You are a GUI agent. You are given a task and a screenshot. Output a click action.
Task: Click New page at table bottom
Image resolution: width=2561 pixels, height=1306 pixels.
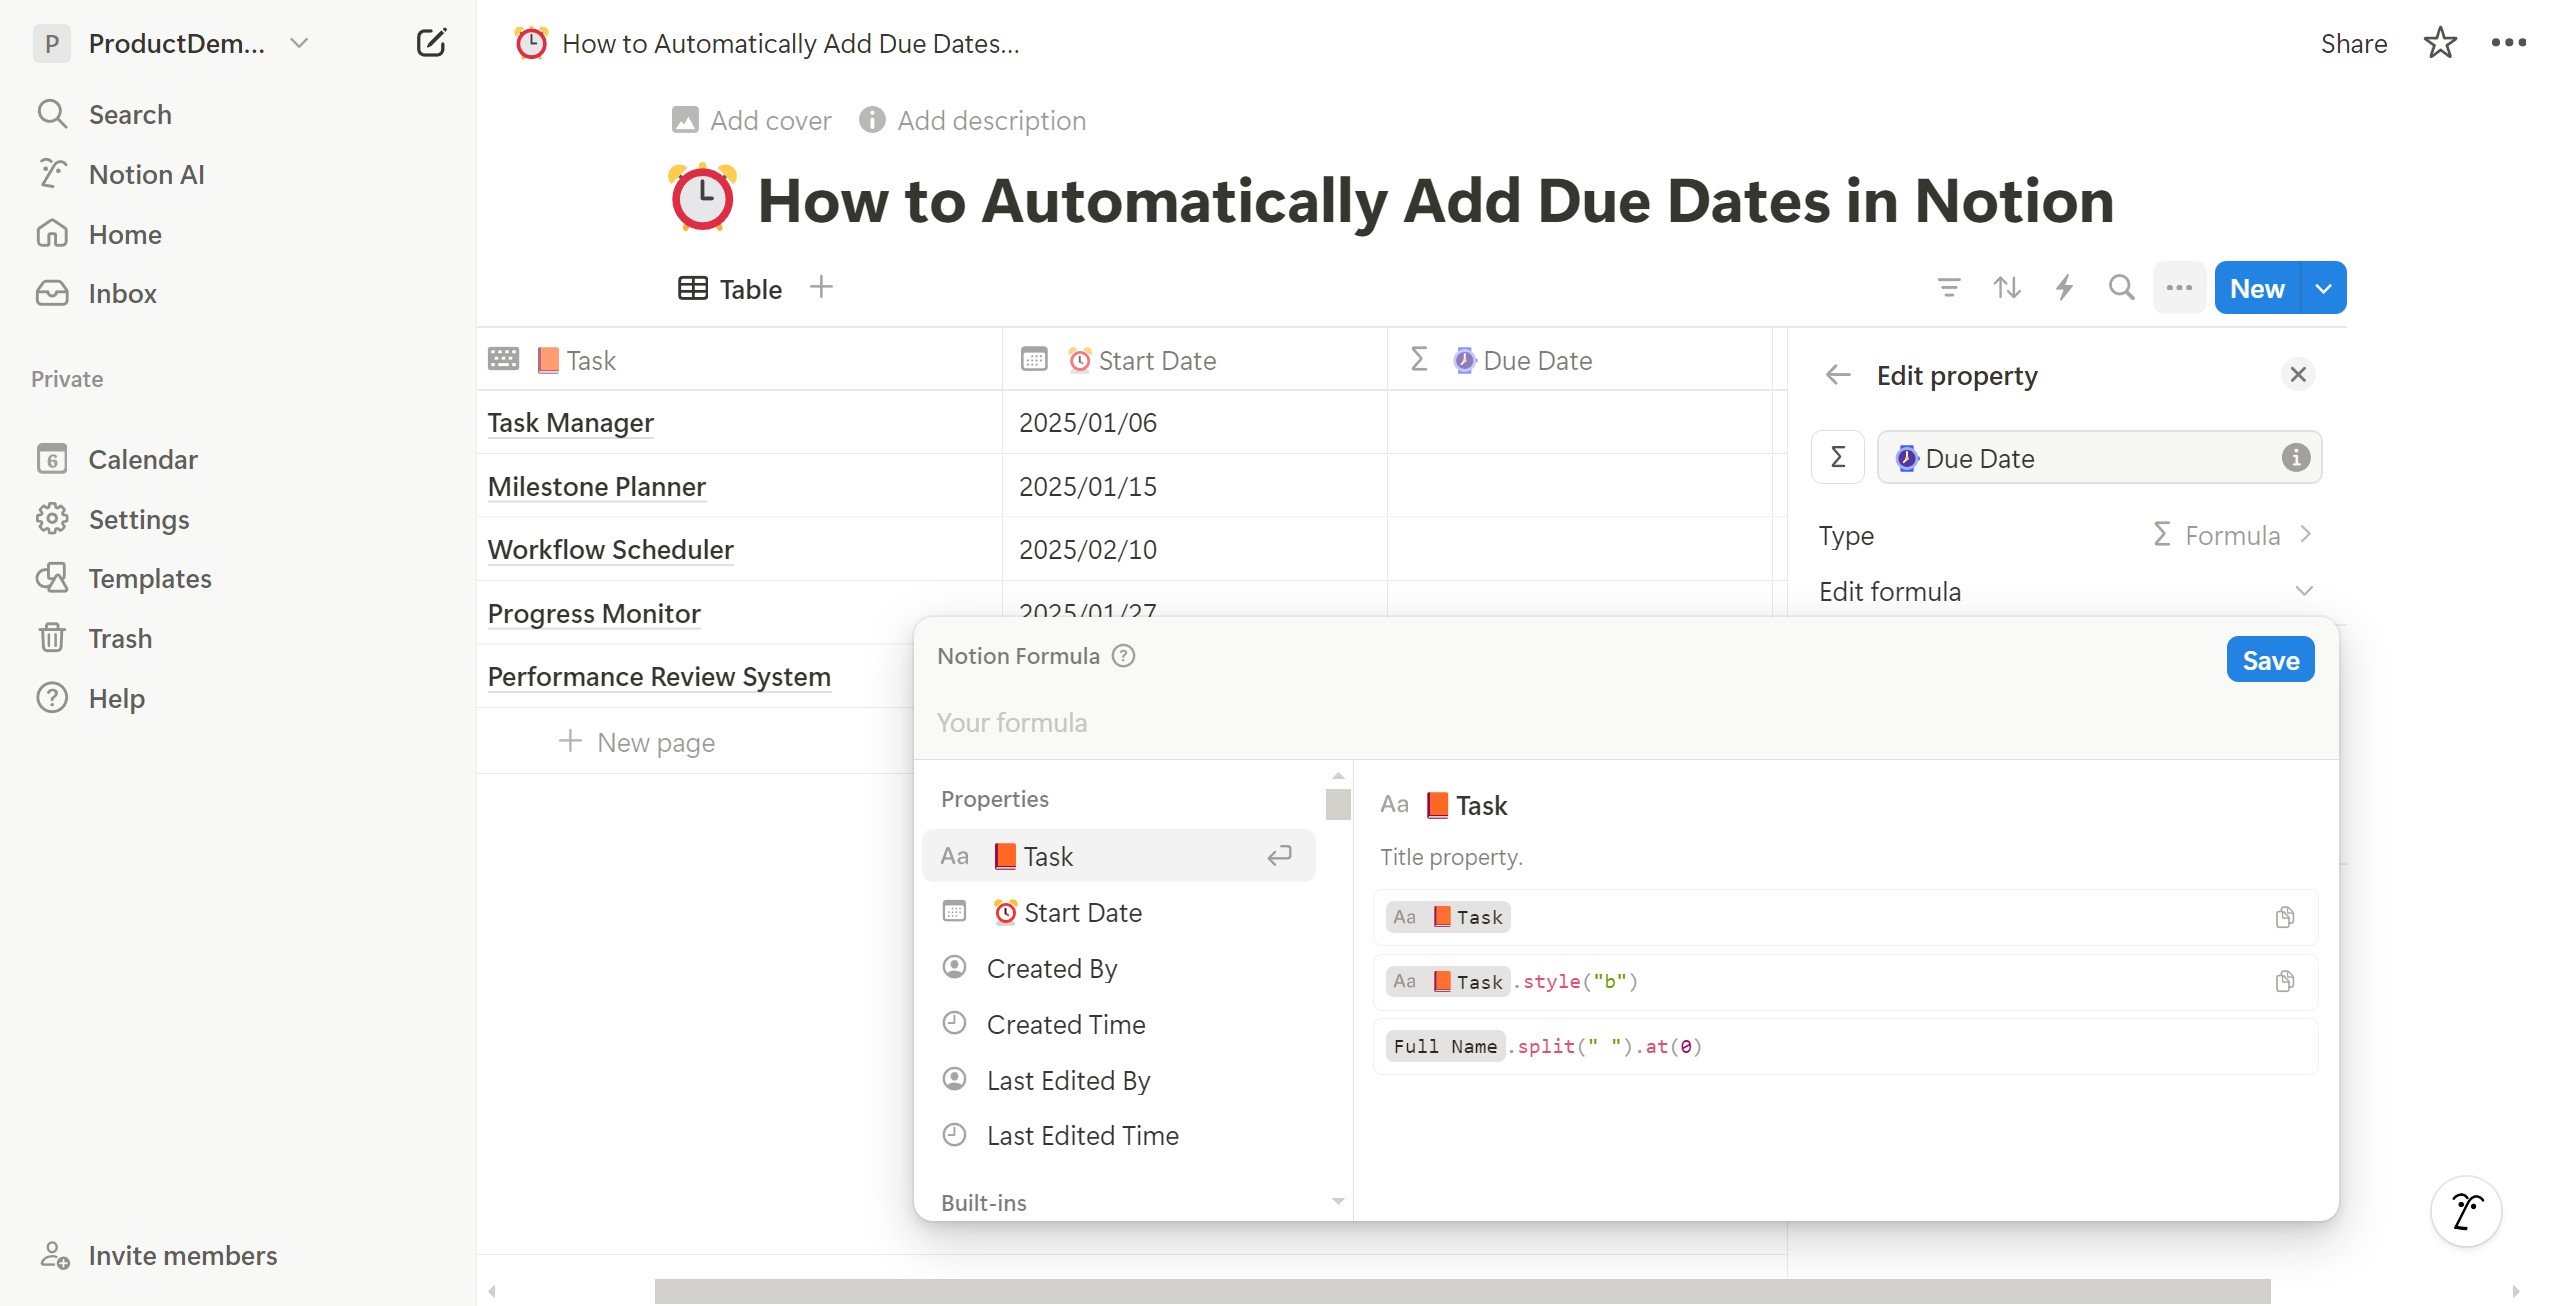(637, 742)
